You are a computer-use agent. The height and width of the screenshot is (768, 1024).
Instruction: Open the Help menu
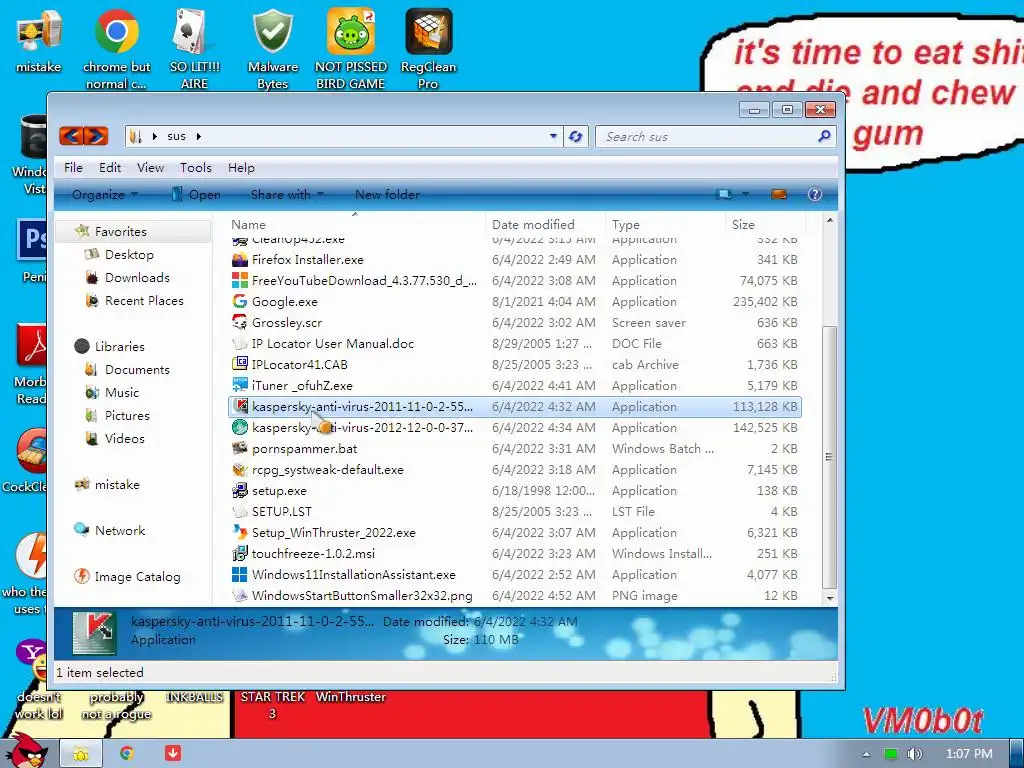point(241,167)
